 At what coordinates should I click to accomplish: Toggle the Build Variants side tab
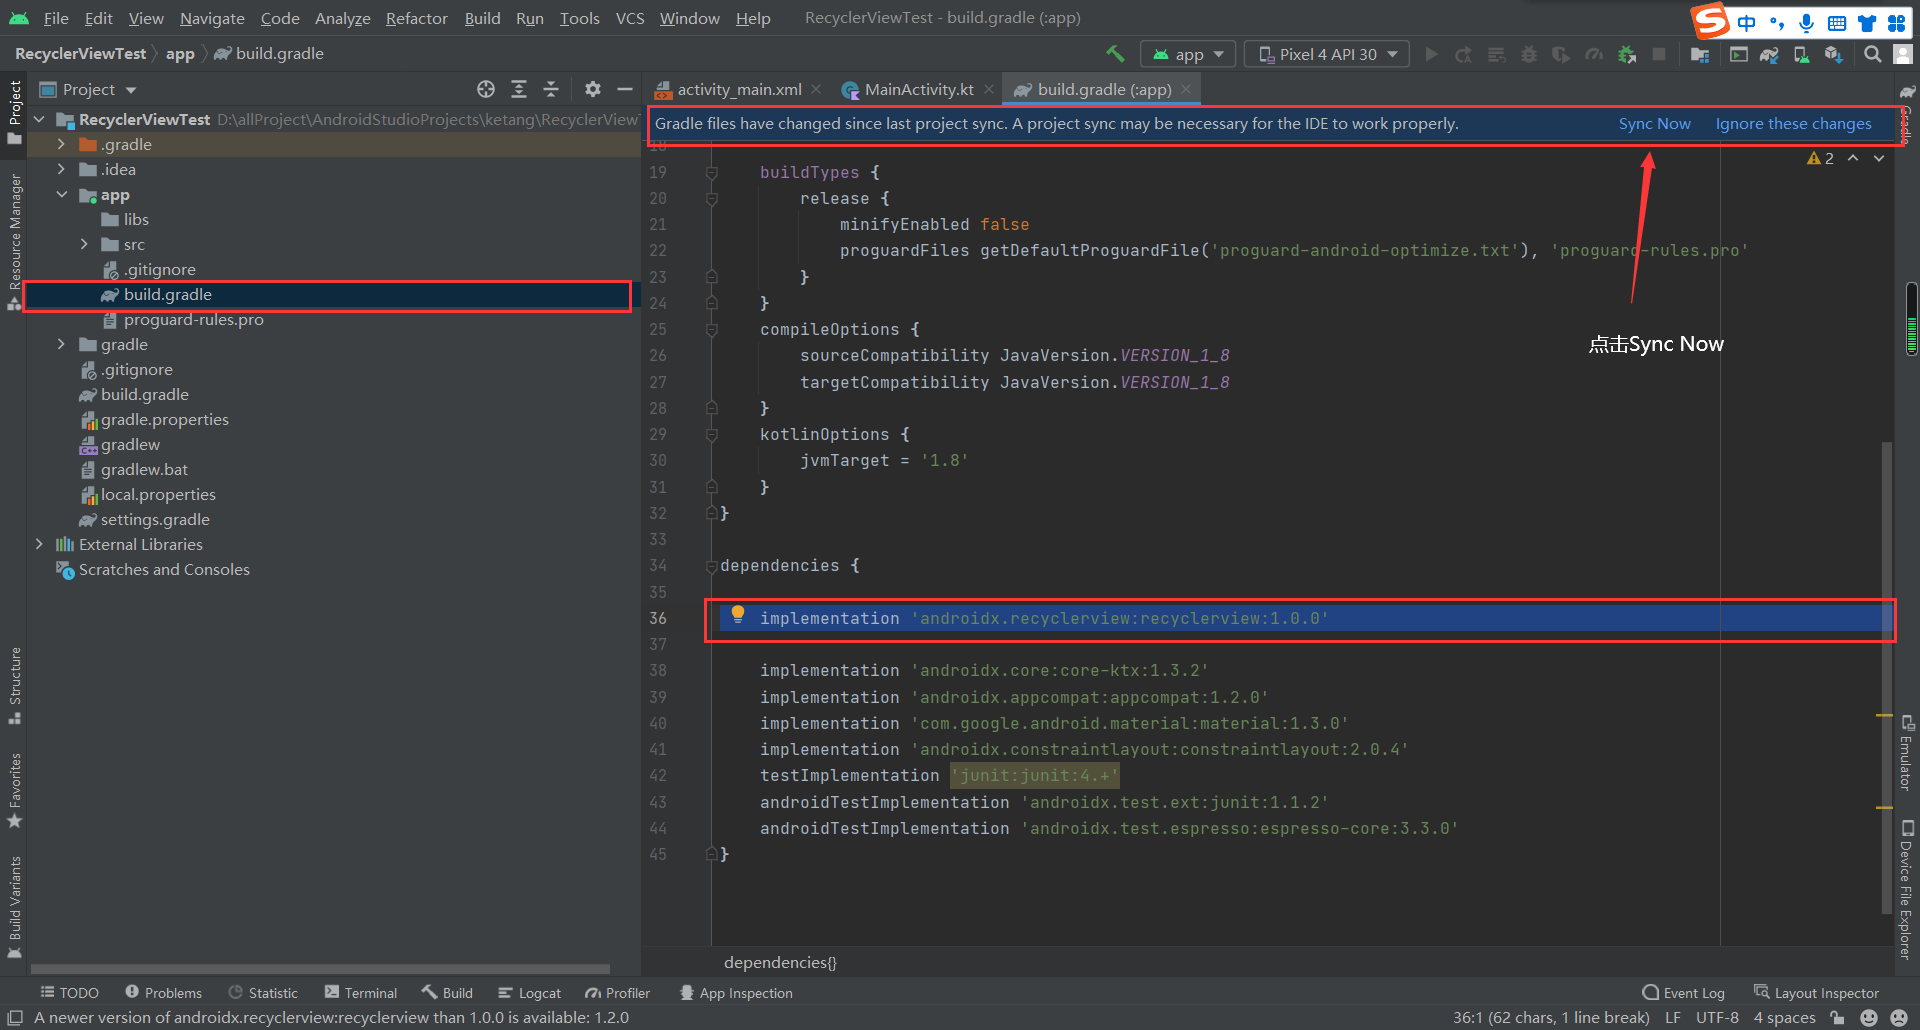coord(14,906)
